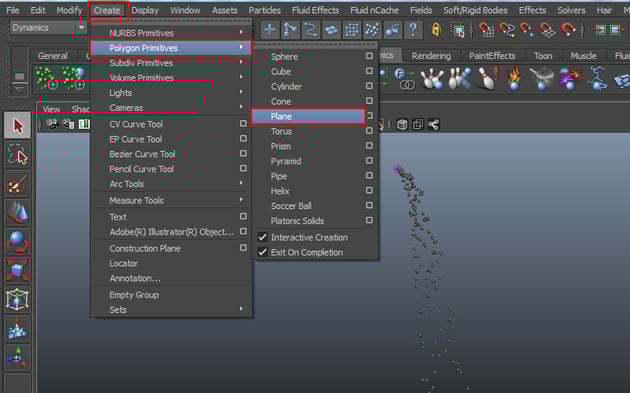The height and width of the screenshot is (393, 630).
Task: Open the Create menu
Action: click(107, 10)
